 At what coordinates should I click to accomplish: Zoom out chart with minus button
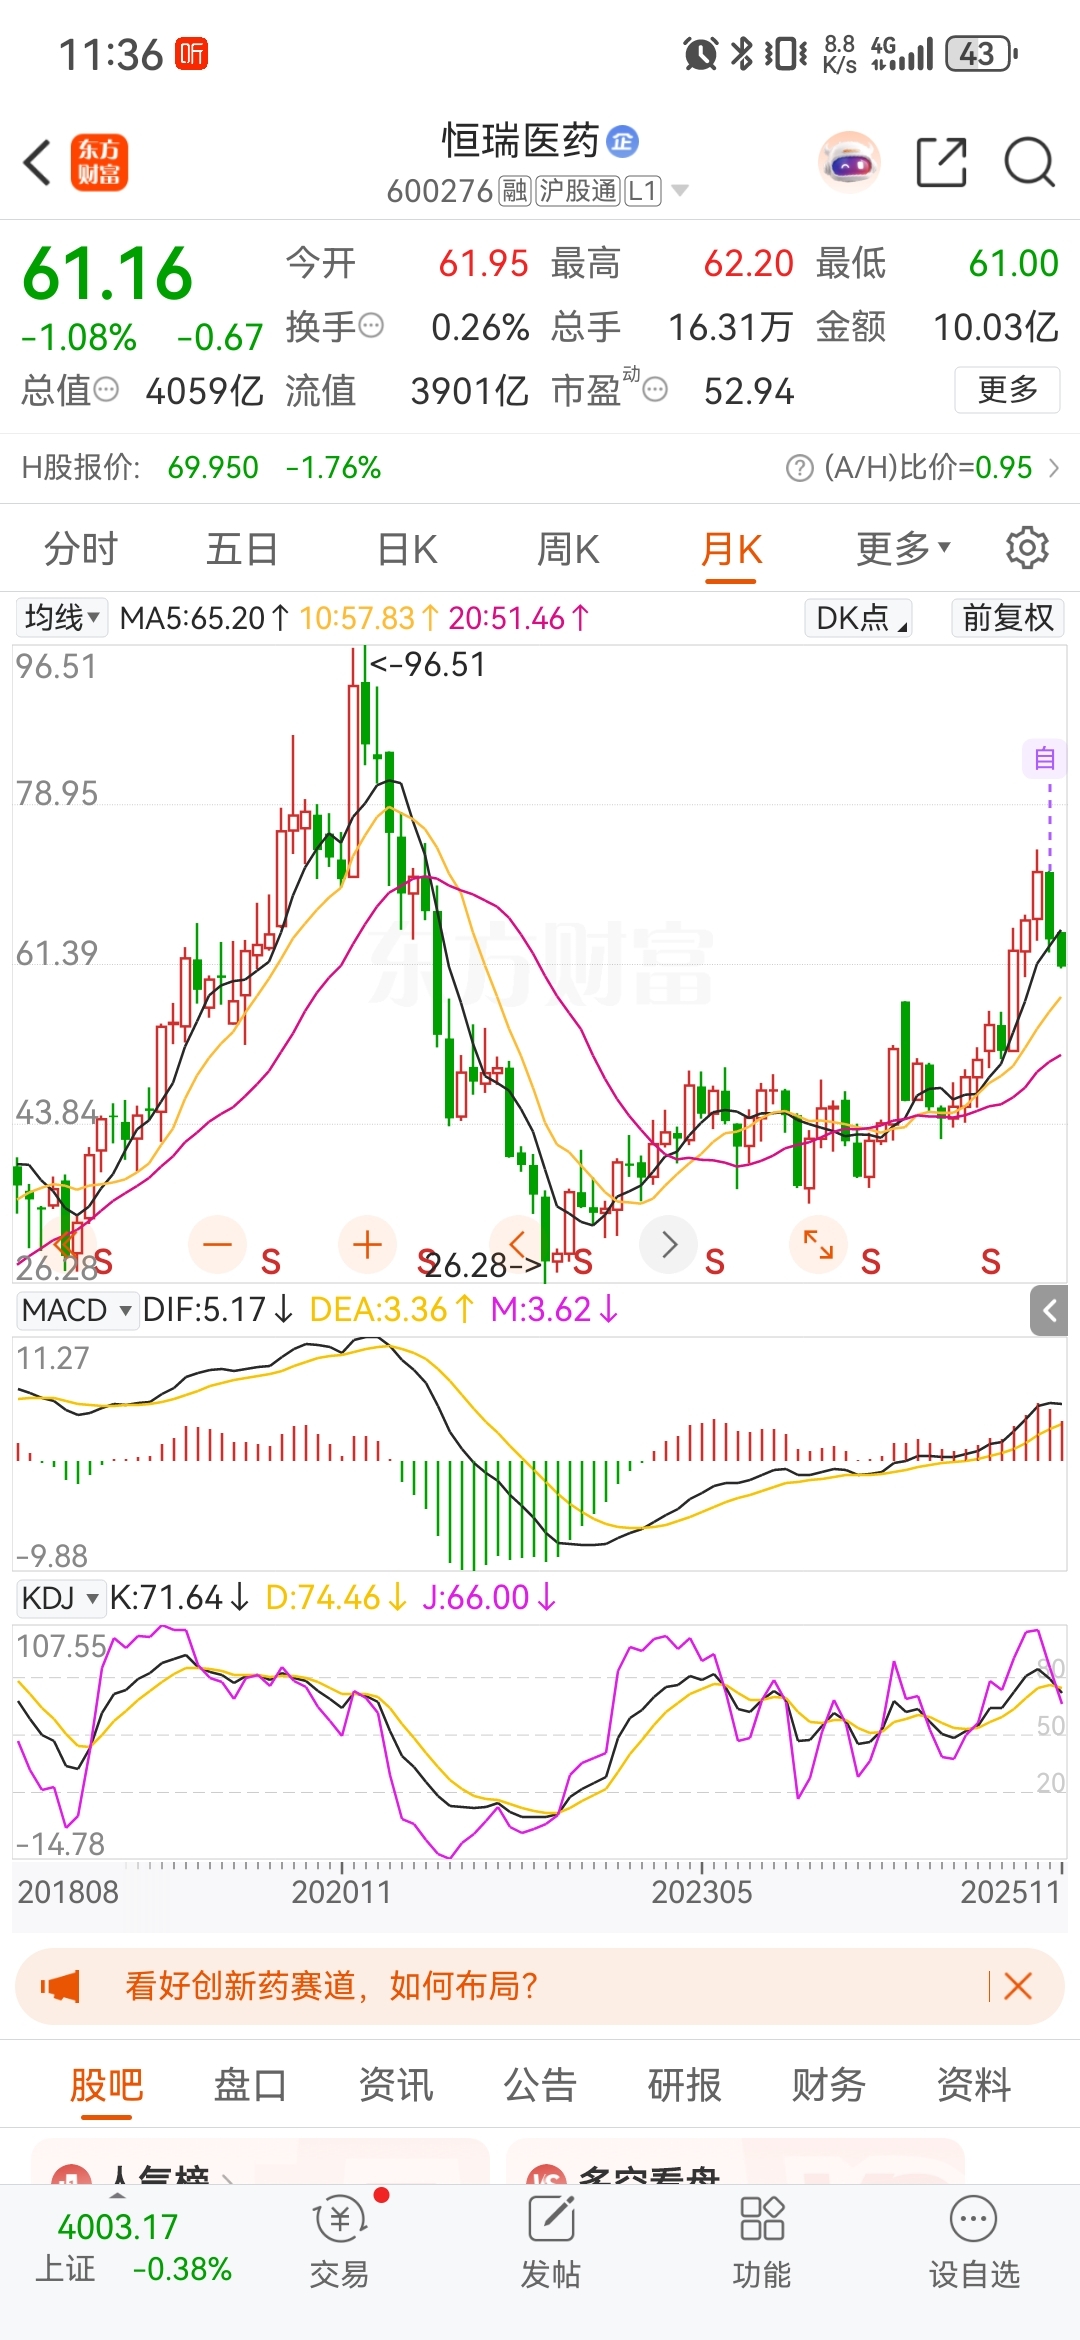[x=217, y=1245]
